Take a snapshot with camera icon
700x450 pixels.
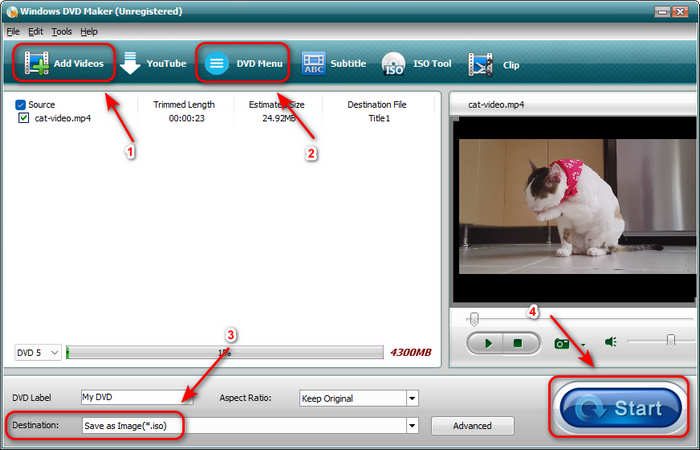coord(562,343)
